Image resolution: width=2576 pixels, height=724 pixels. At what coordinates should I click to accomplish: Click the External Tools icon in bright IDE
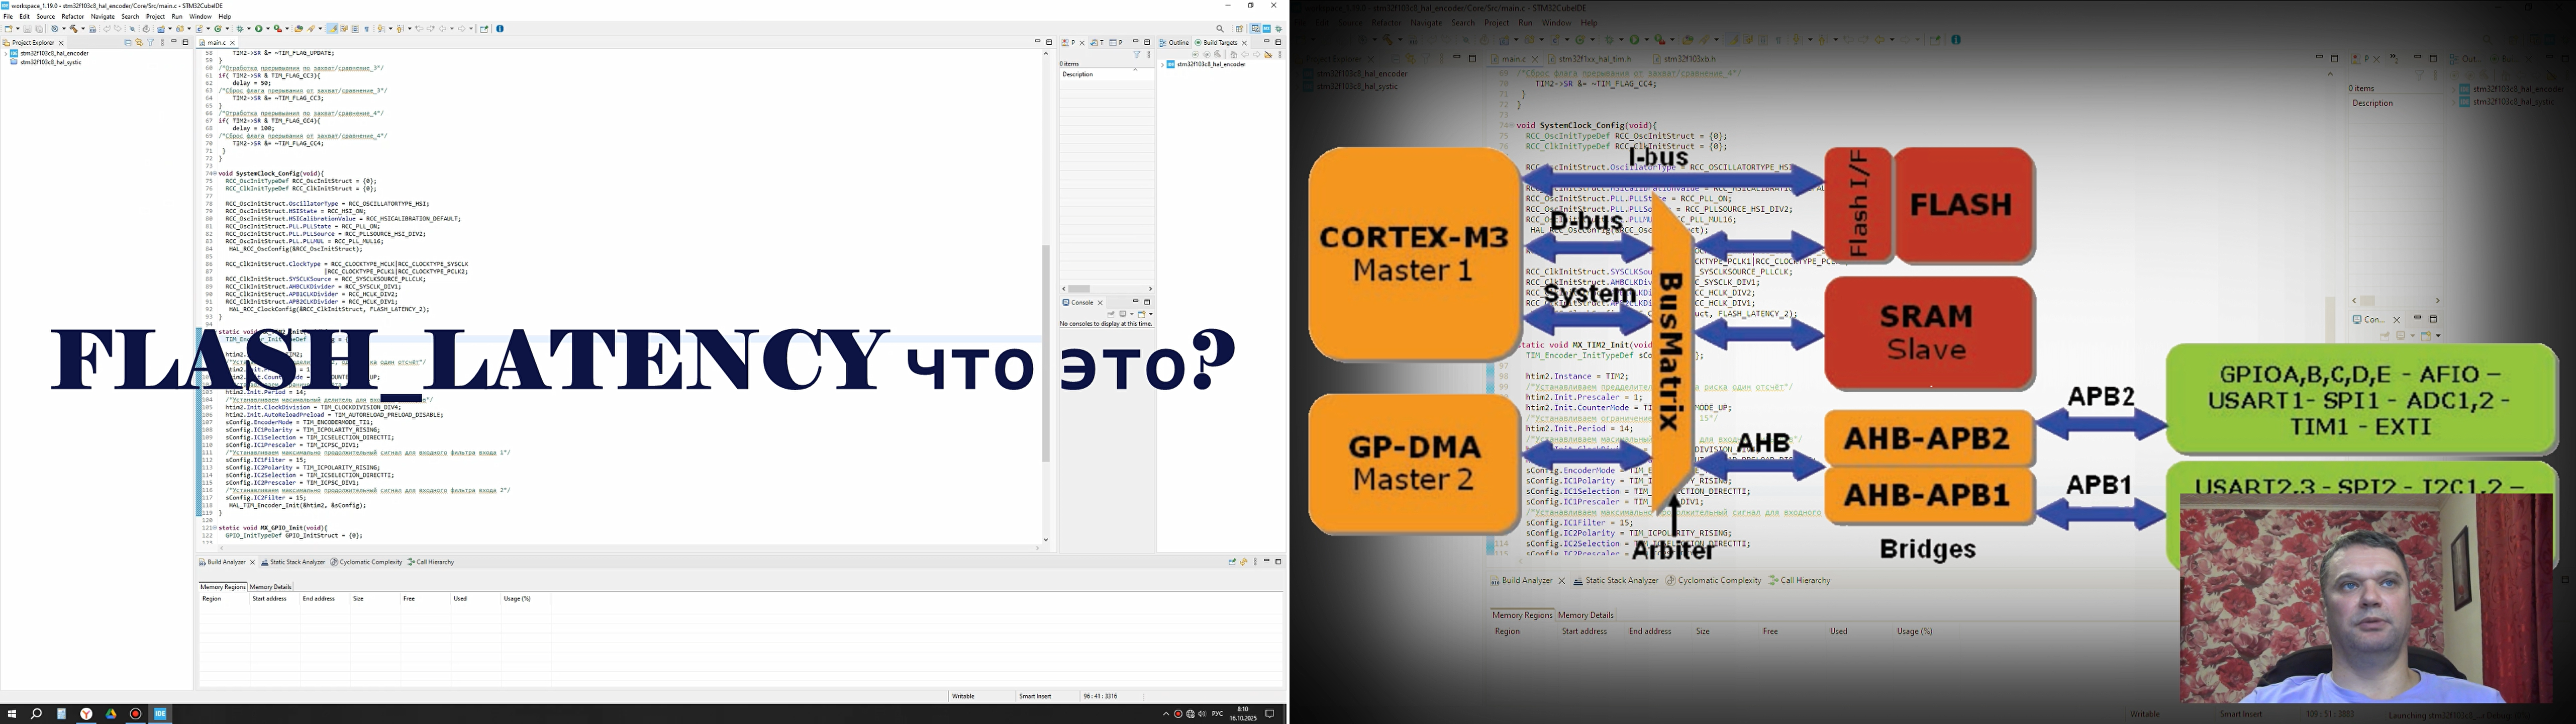coord(278,29)
